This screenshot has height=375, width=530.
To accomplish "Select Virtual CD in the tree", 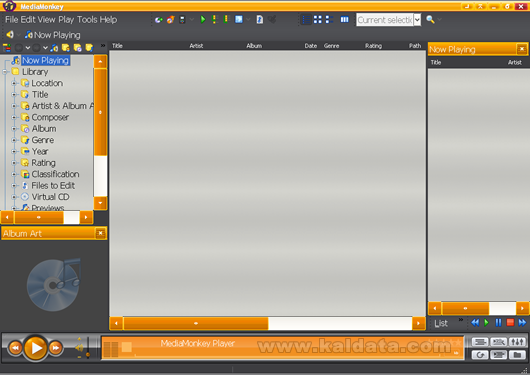I will click(50, 197).
